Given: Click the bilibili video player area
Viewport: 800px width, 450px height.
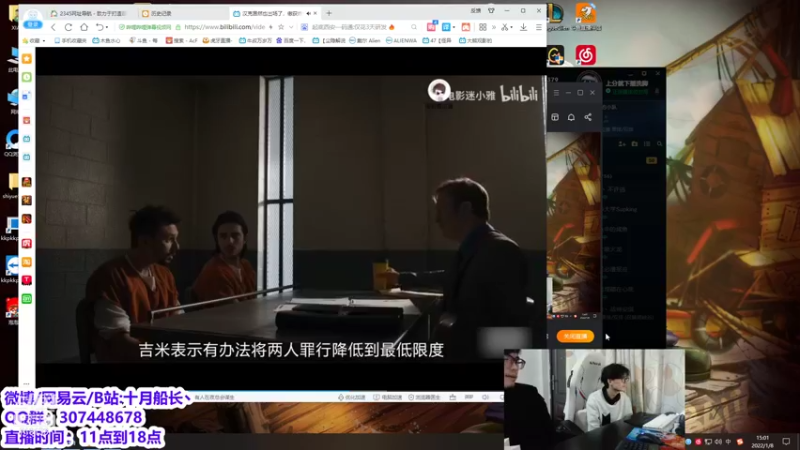Looking at the screenshot, I should 291,219.
